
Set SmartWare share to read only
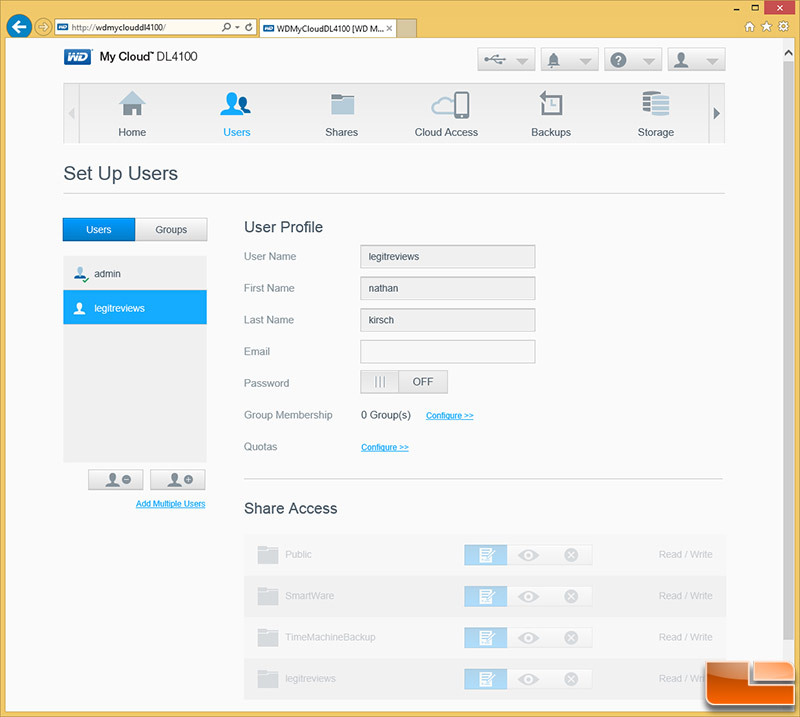[x=529, y=596]
